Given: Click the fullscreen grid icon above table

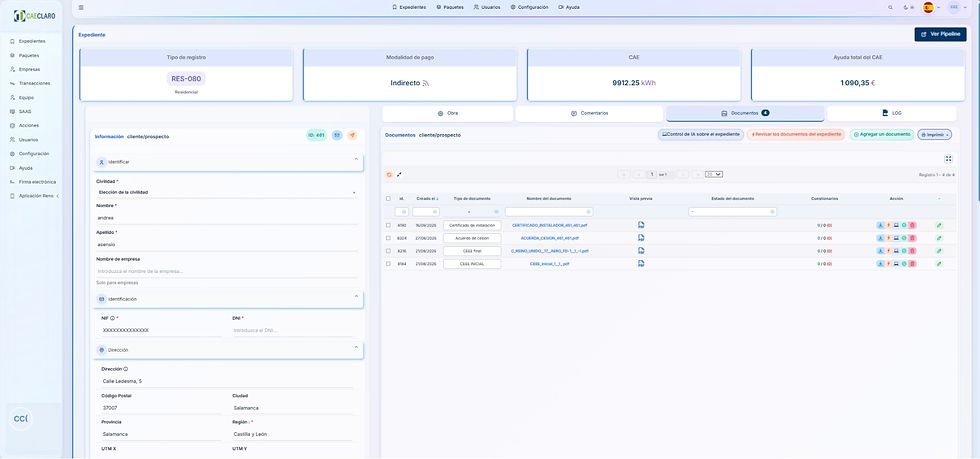Looking at the screenshot, I should tap(948, 159).
